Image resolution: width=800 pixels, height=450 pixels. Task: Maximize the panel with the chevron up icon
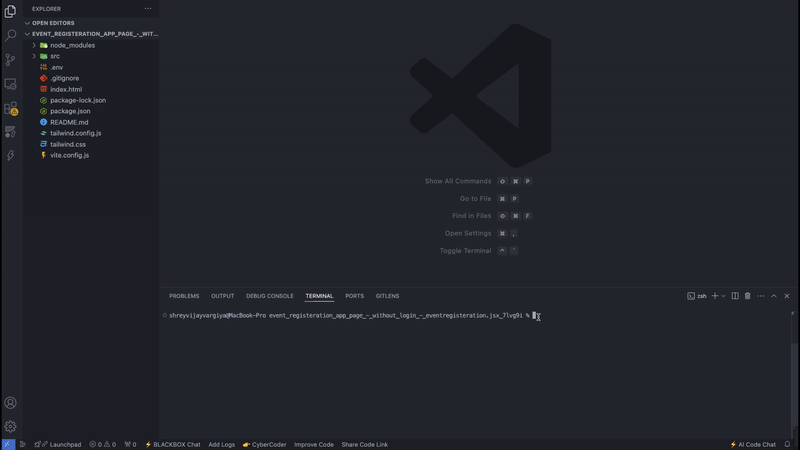coord(773,296)
